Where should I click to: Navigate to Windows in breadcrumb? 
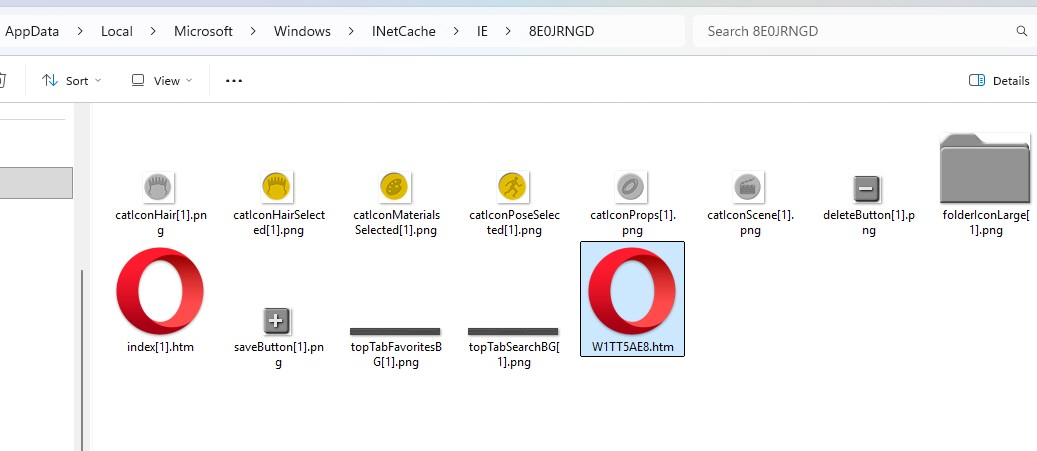(302, 31)
